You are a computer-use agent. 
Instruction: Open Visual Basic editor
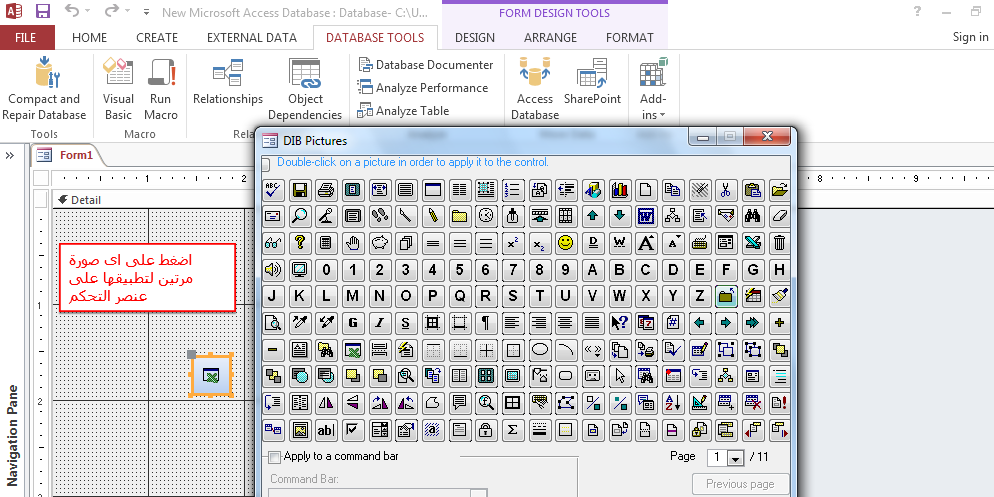119,88
